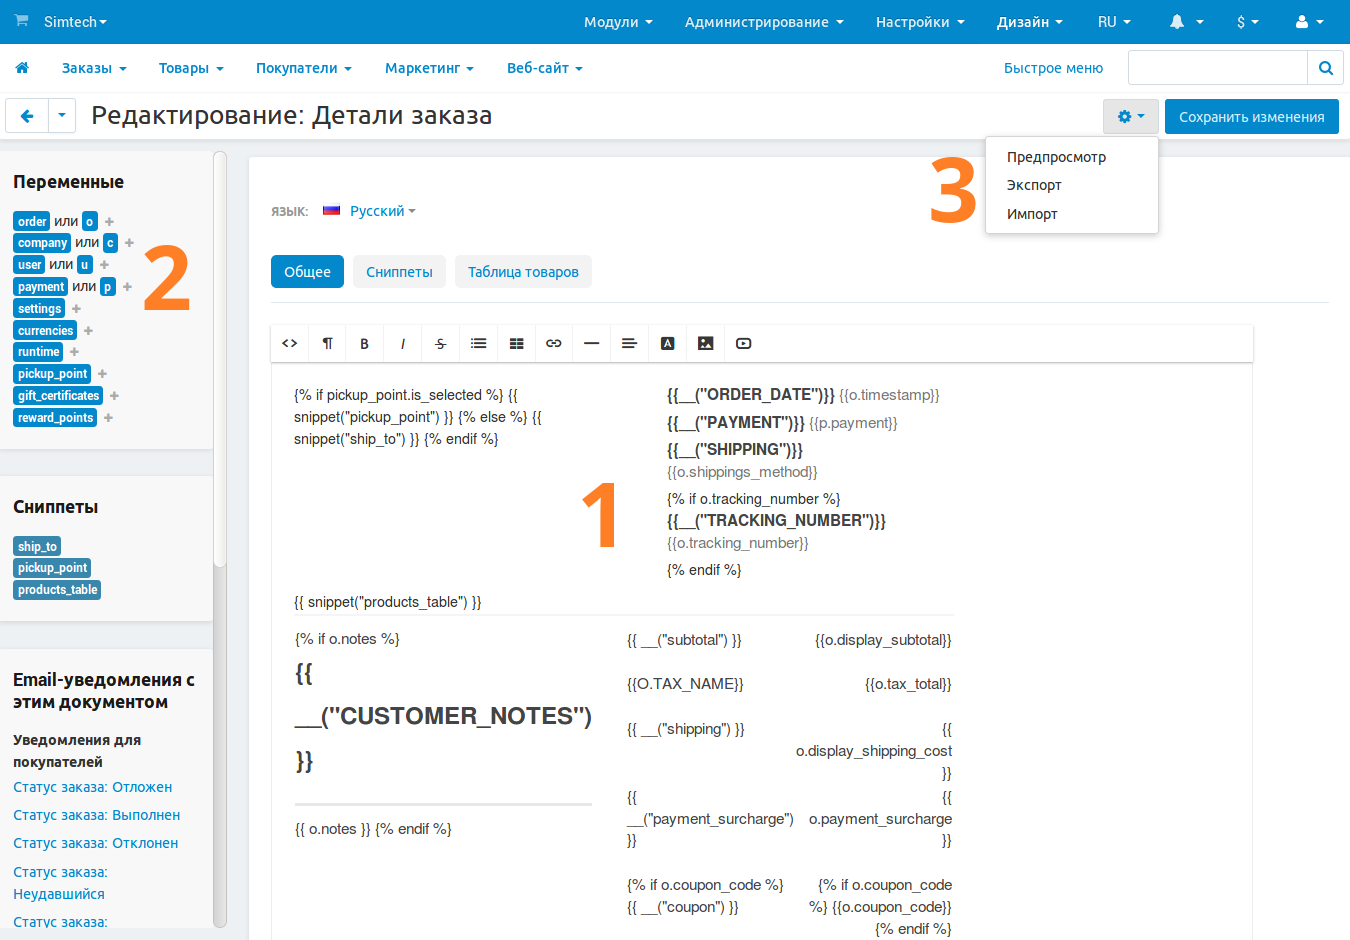
Task: Apply strikethrough formatting in the editor
Action: point(441,343)
